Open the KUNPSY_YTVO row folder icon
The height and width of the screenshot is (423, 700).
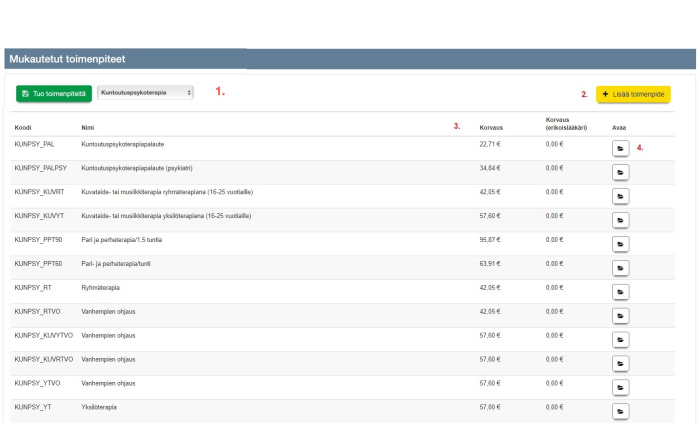click(x=620, y=388)
